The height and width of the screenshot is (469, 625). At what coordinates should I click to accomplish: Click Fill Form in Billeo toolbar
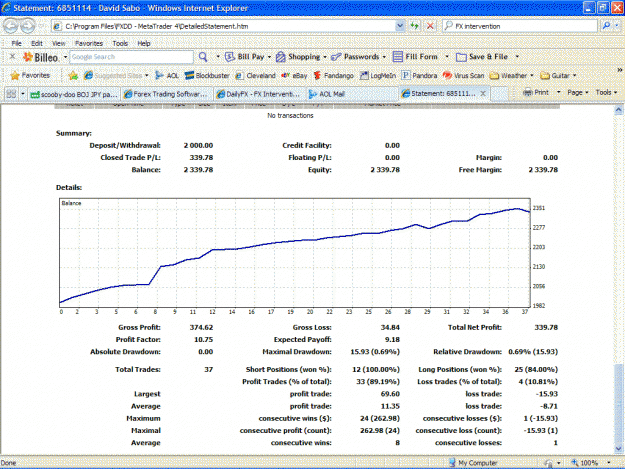click(x=415, y=57)
